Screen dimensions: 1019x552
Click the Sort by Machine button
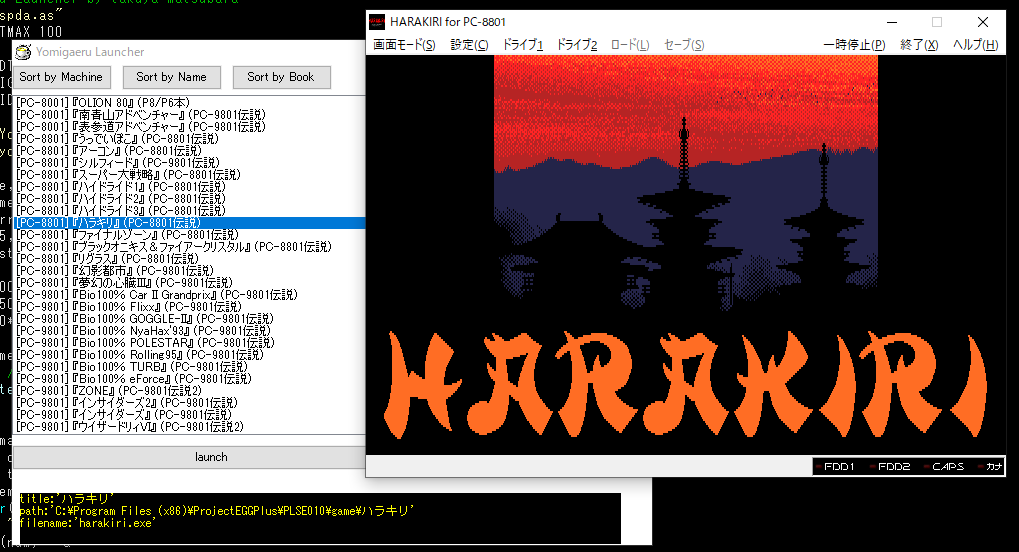pyautogui.click(x=61, y=77)
